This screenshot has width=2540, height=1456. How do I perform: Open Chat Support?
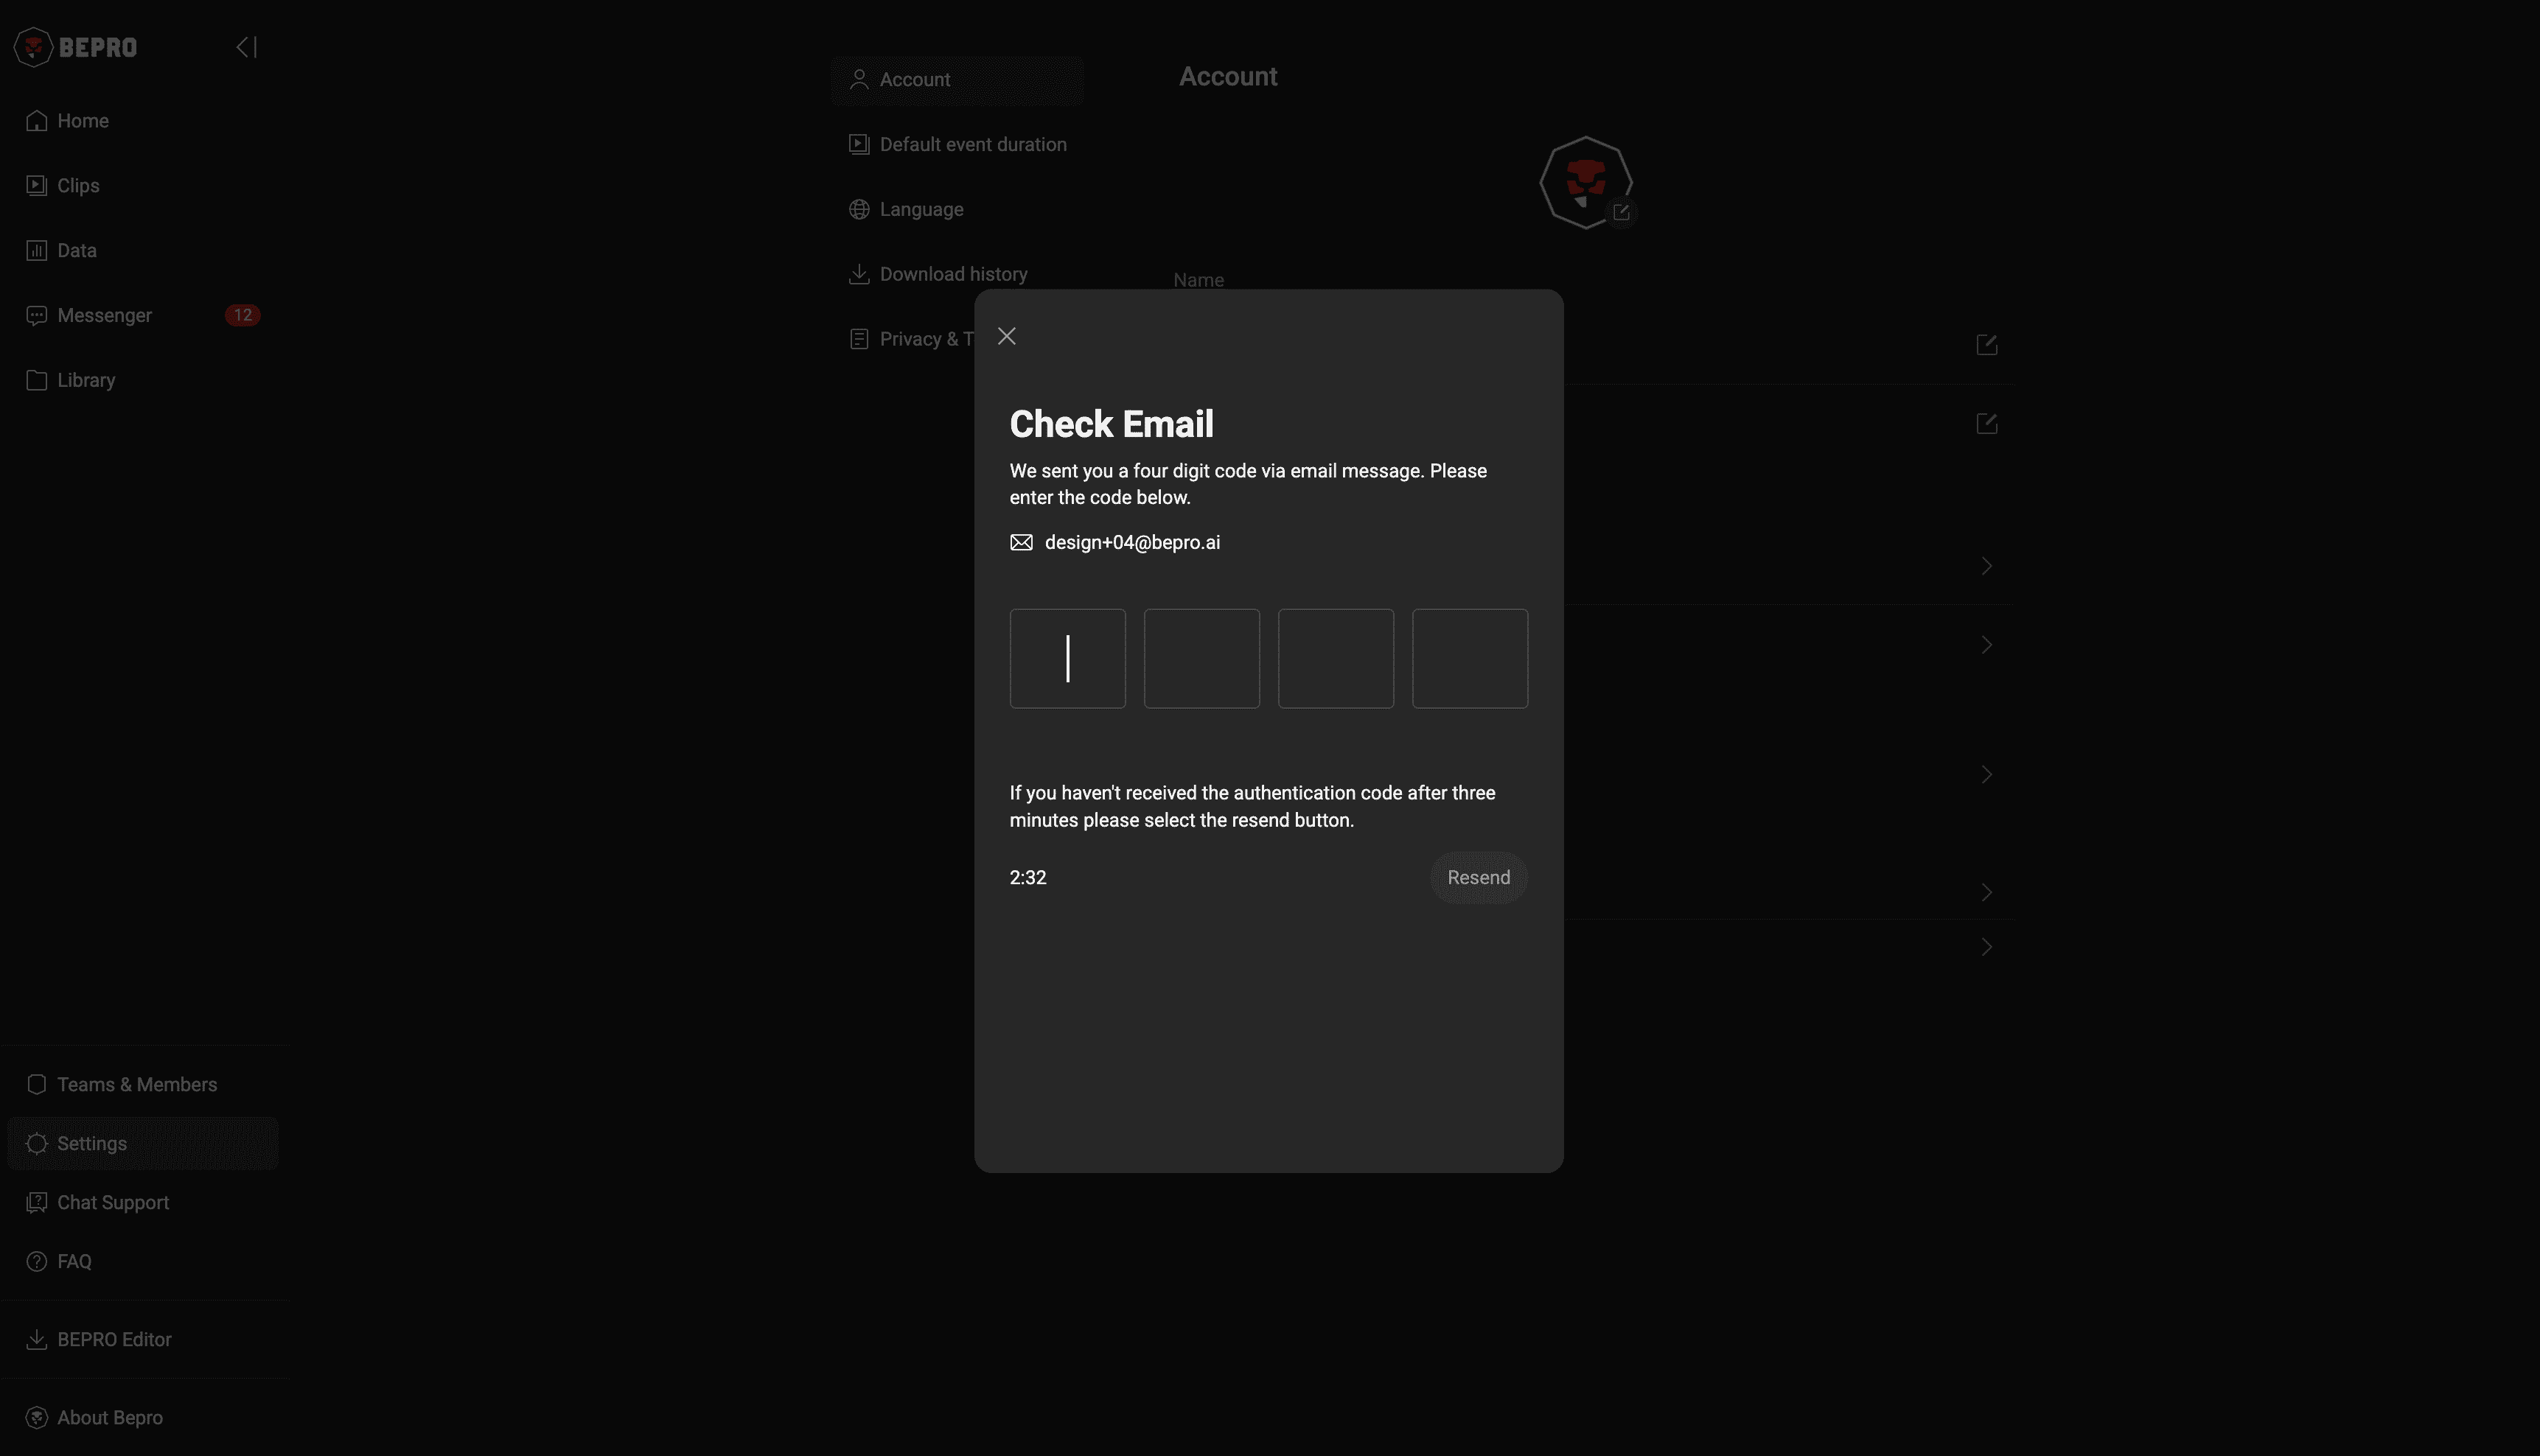pyautogui.click(x=113, y=1202)
